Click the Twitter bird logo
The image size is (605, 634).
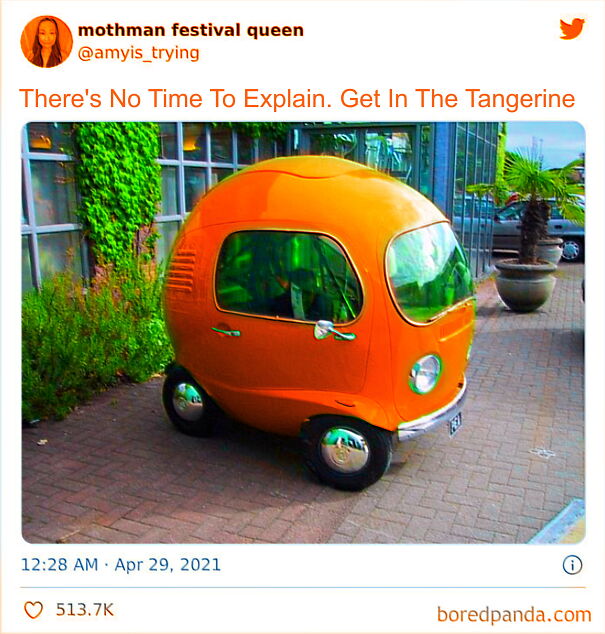click(x=572, y=28)
